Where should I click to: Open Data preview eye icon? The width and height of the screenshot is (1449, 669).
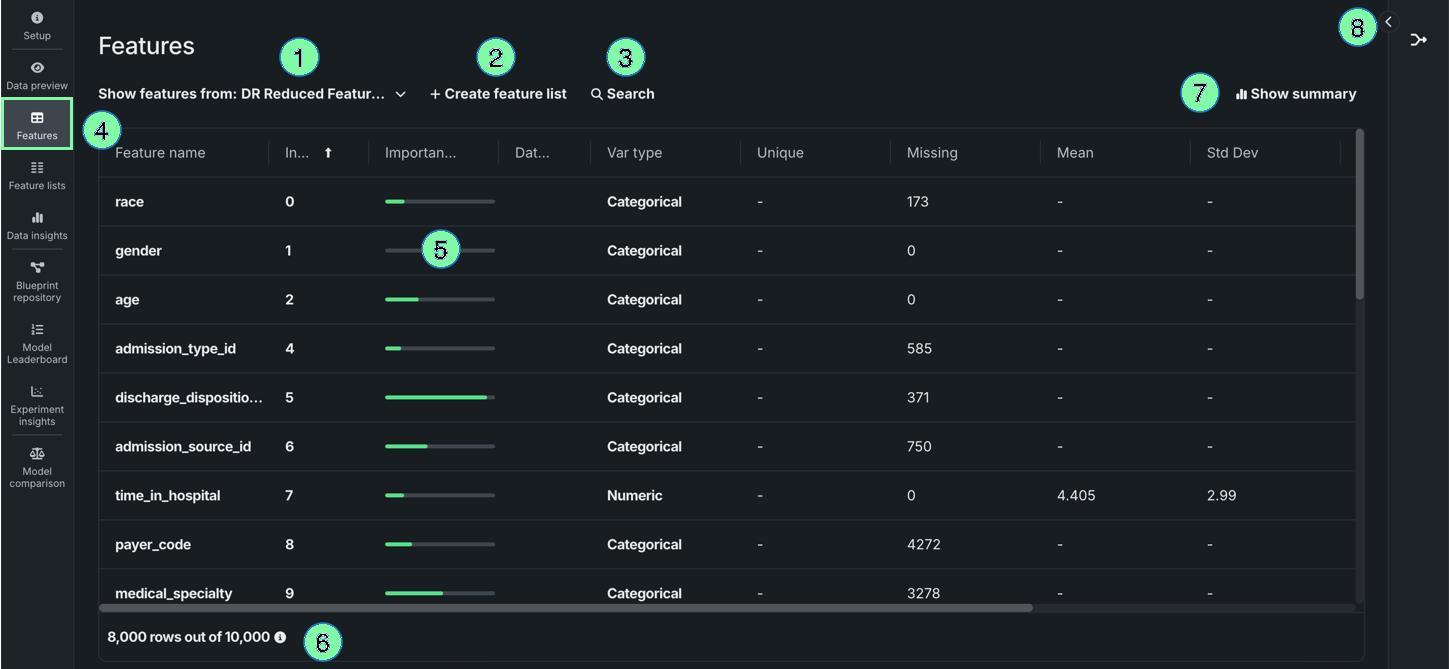click(37, 68)
